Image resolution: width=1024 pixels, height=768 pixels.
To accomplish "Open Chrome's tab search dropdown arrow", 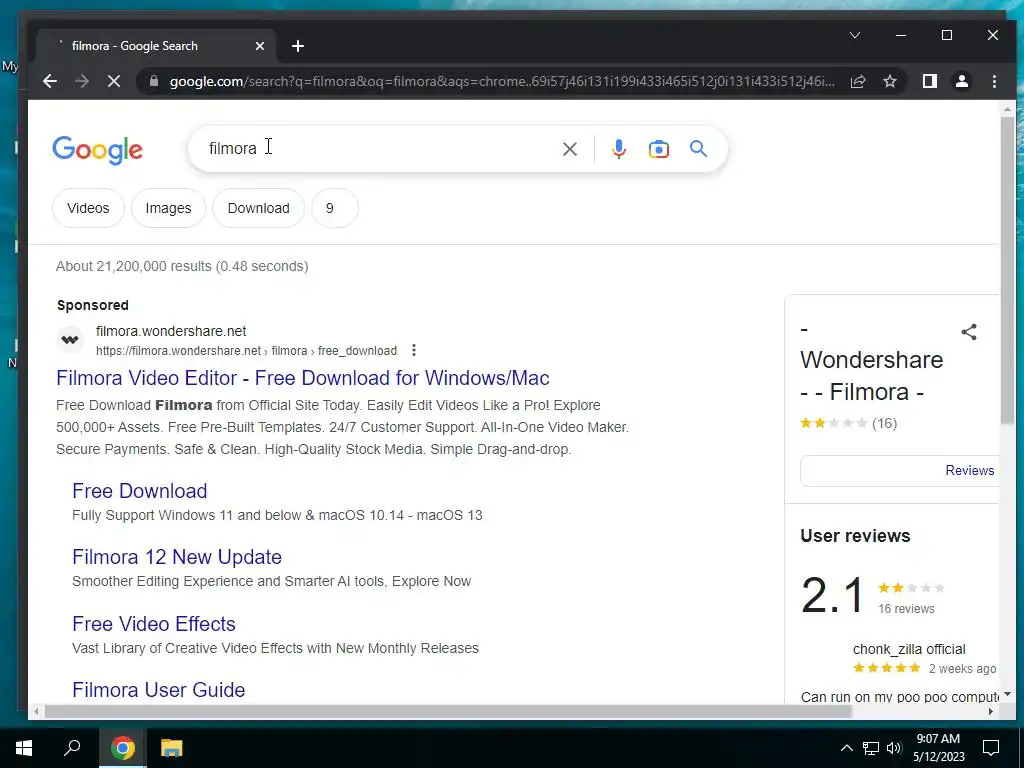I will click(855, 35).
